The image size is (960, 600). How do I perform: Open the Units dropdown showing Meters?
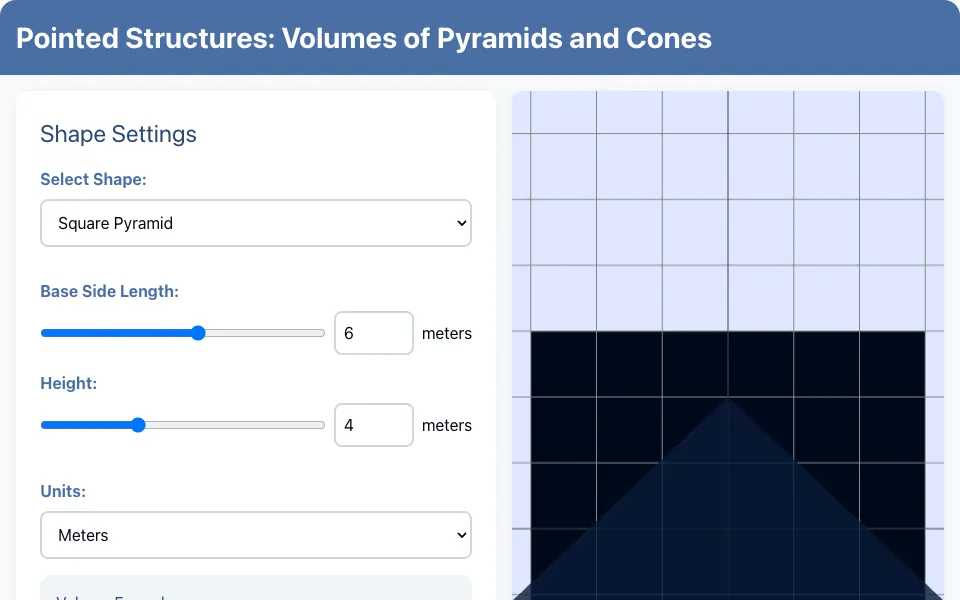click(x=255, y=535)
